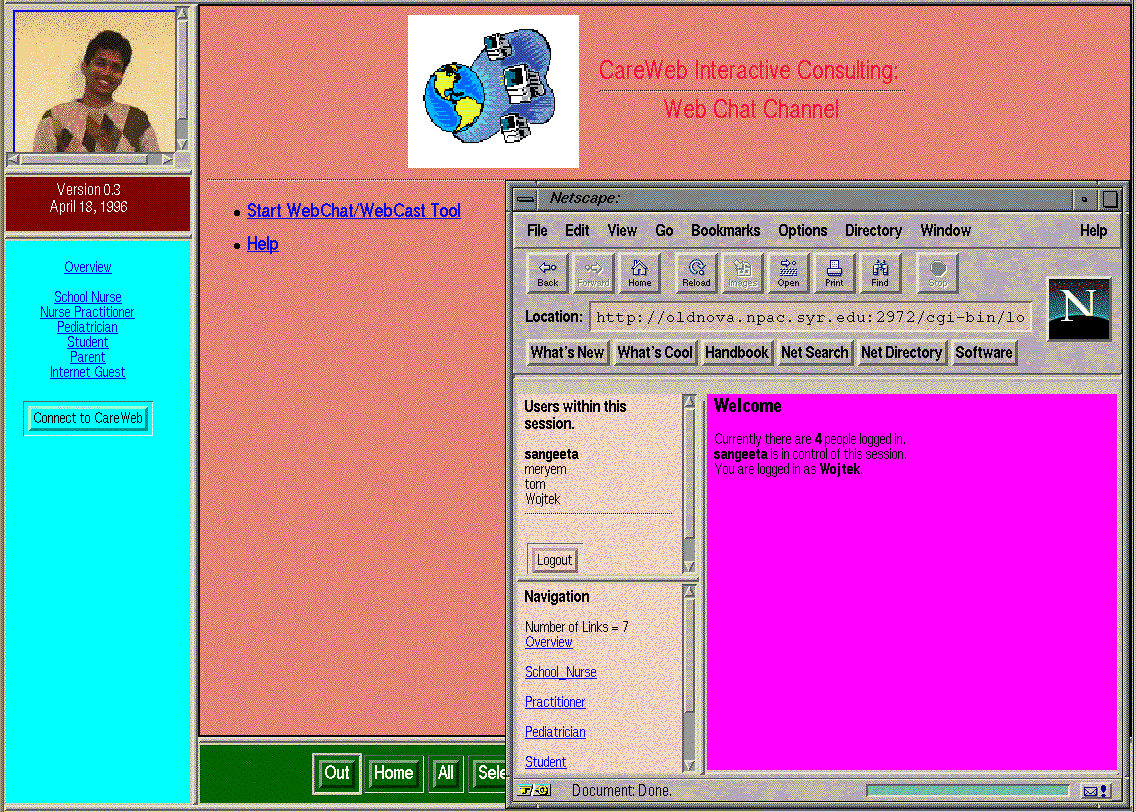1136x812 pixels.
Task: Open Pediatrician link in Navigation panel
Action: (x=555, y=732)
